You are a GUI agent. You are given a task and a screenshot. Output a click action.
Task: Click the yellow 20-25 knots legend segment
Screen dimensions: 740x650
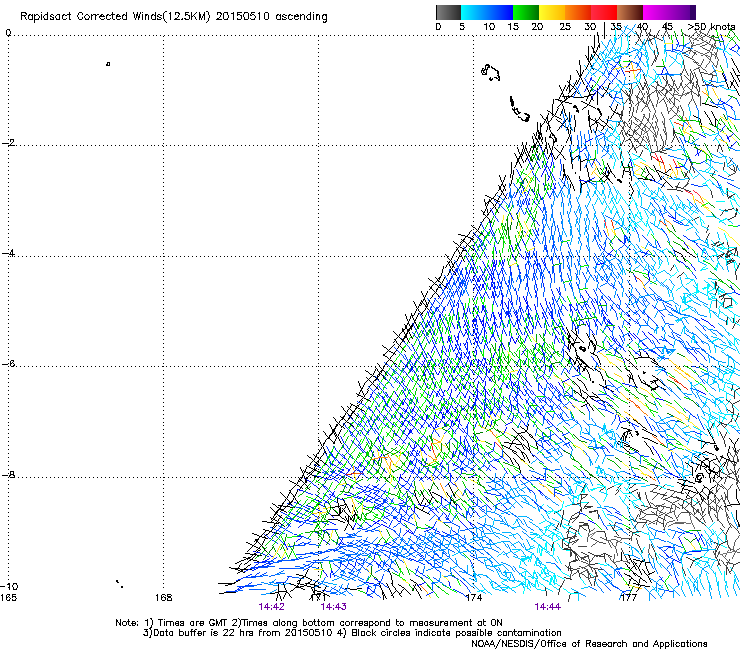[x=552, y=12]
